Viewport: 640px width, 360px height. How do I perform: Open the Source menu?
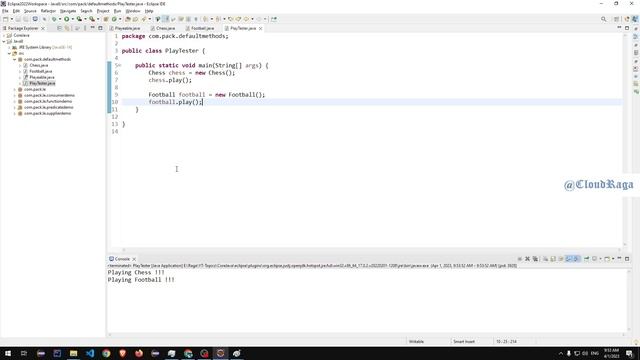point(30,11)
